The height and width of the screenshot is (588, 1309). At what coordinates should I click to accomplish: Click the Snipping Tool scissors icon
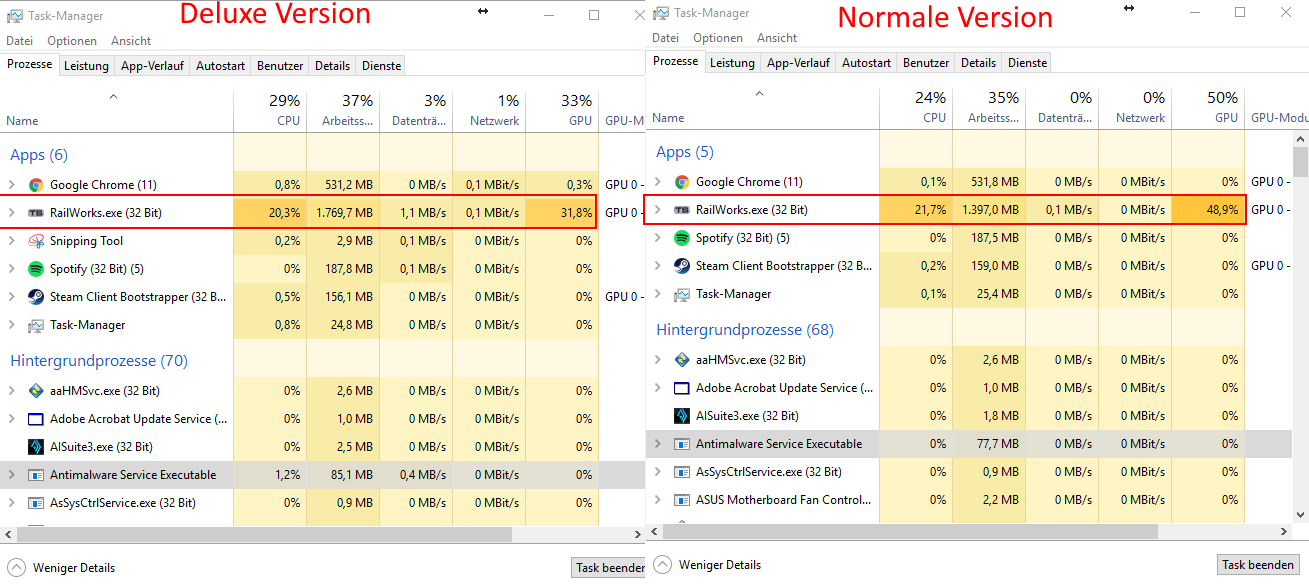36,241
